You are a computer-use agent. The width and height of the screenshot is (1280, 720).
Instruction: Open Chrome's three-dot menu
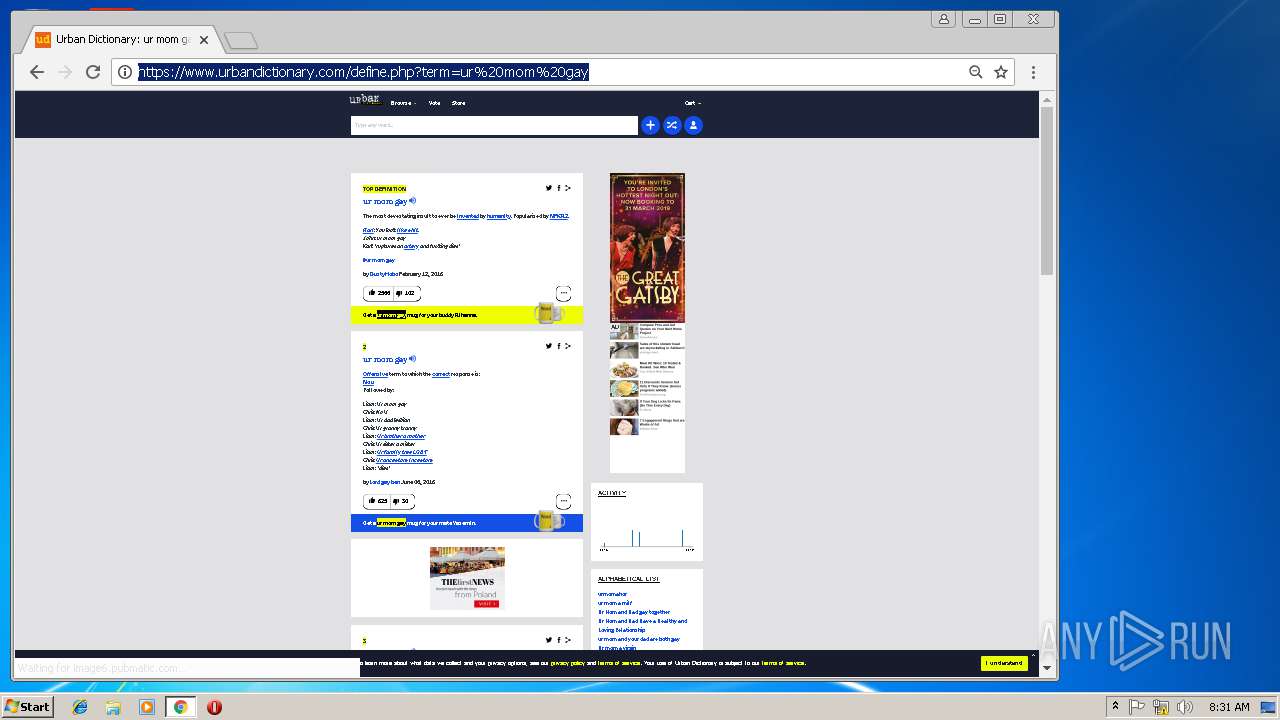[1033, 72]
